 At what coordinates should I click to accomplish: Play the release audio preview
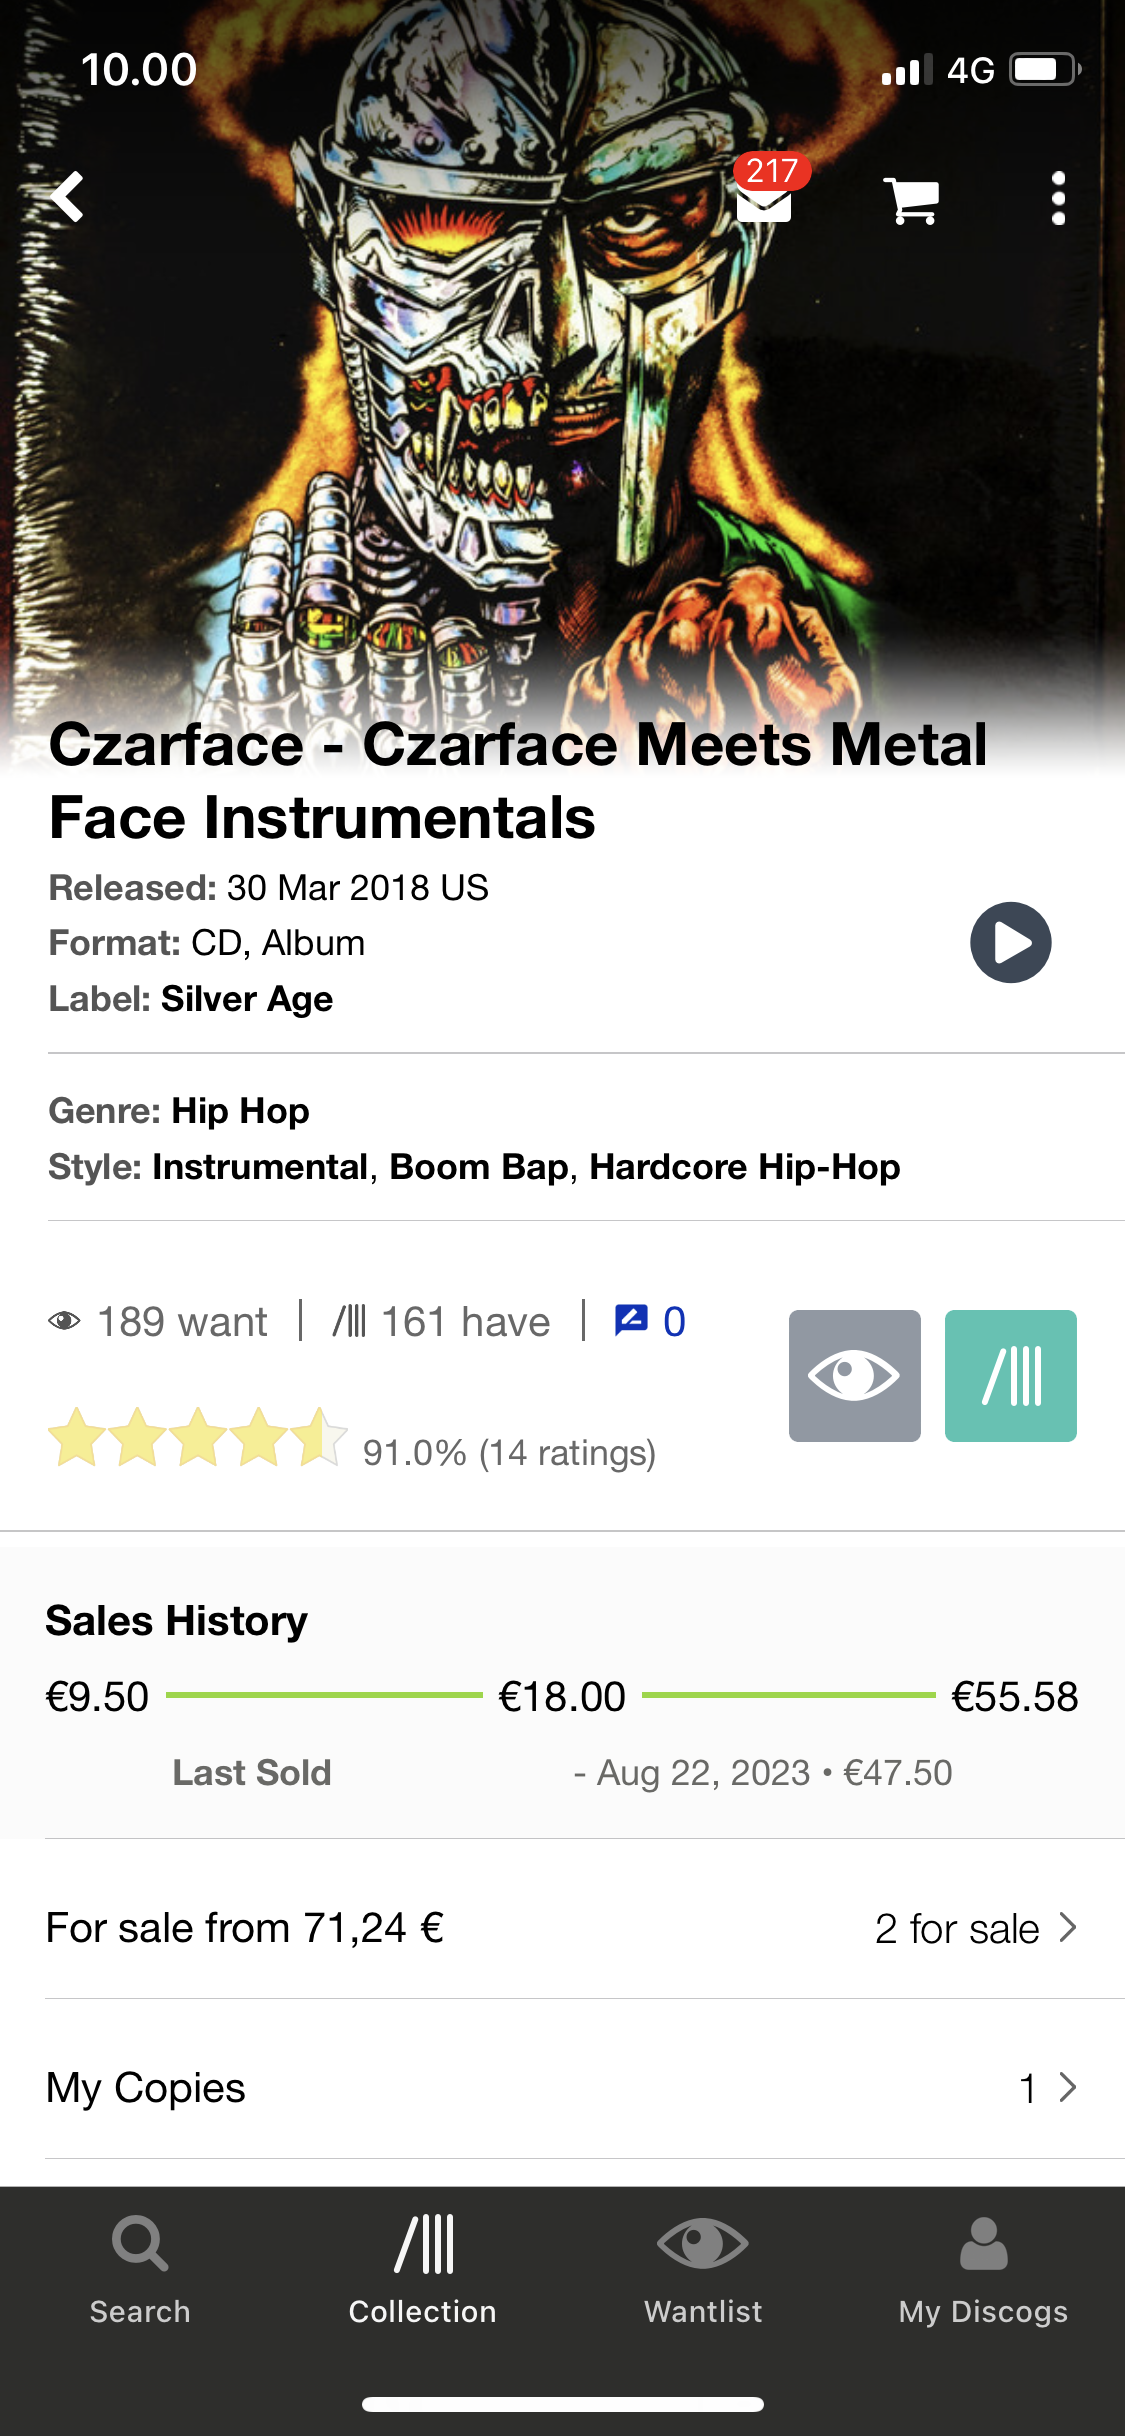1010,942
